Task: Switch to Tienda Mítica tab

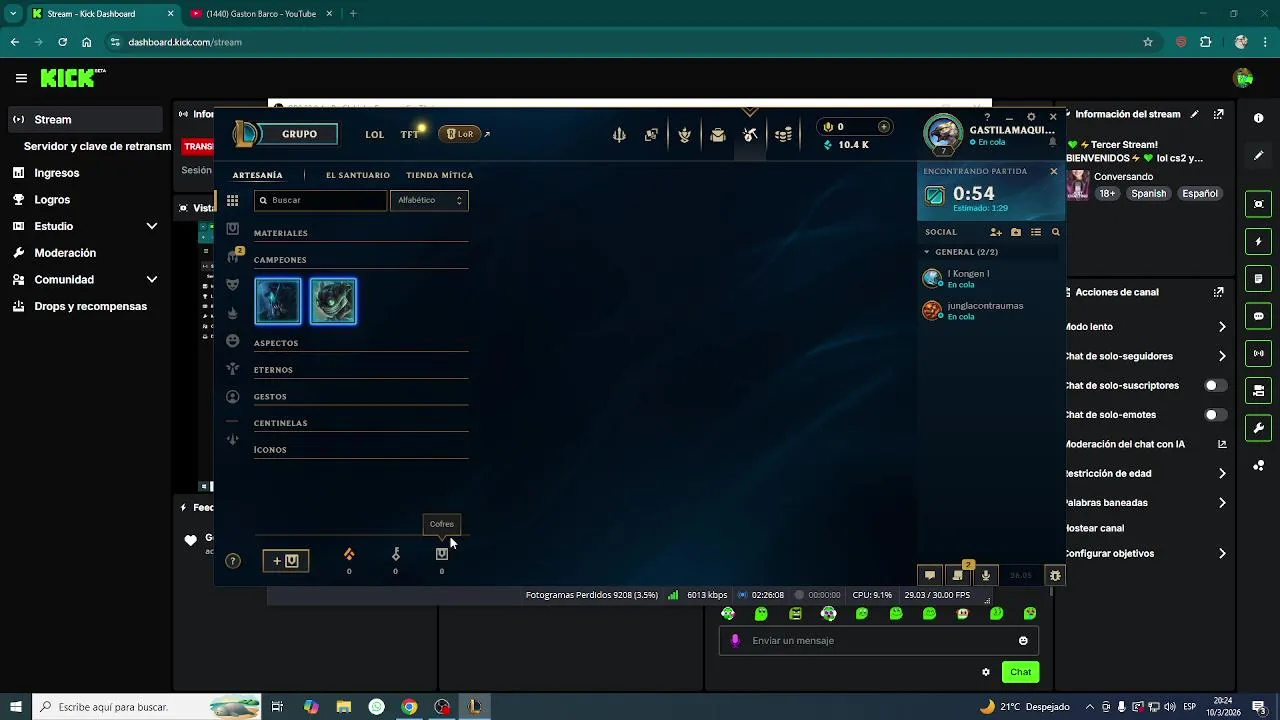Action: (x=440, y=175)
